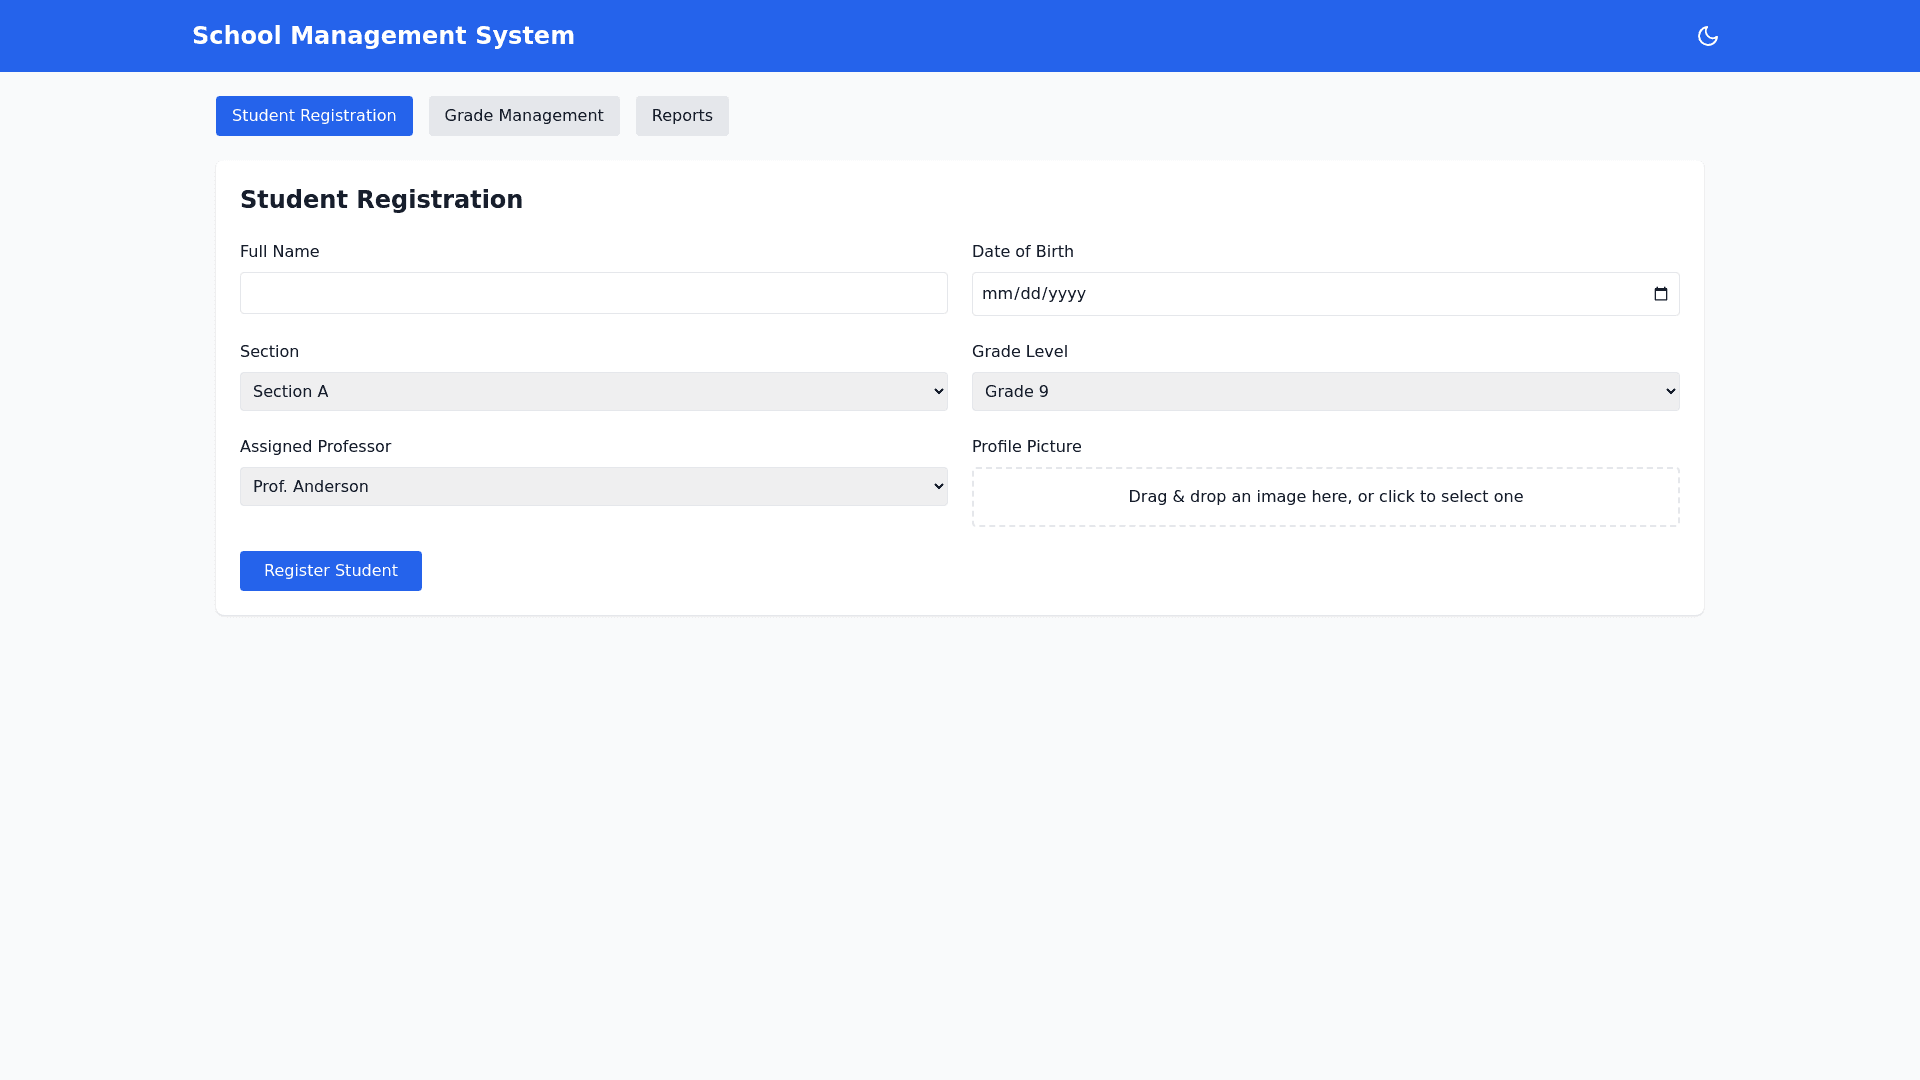1920x1080 pixels.
Task: Expand the Prof. Anderson professor dropdown
Action: [593, 487]
